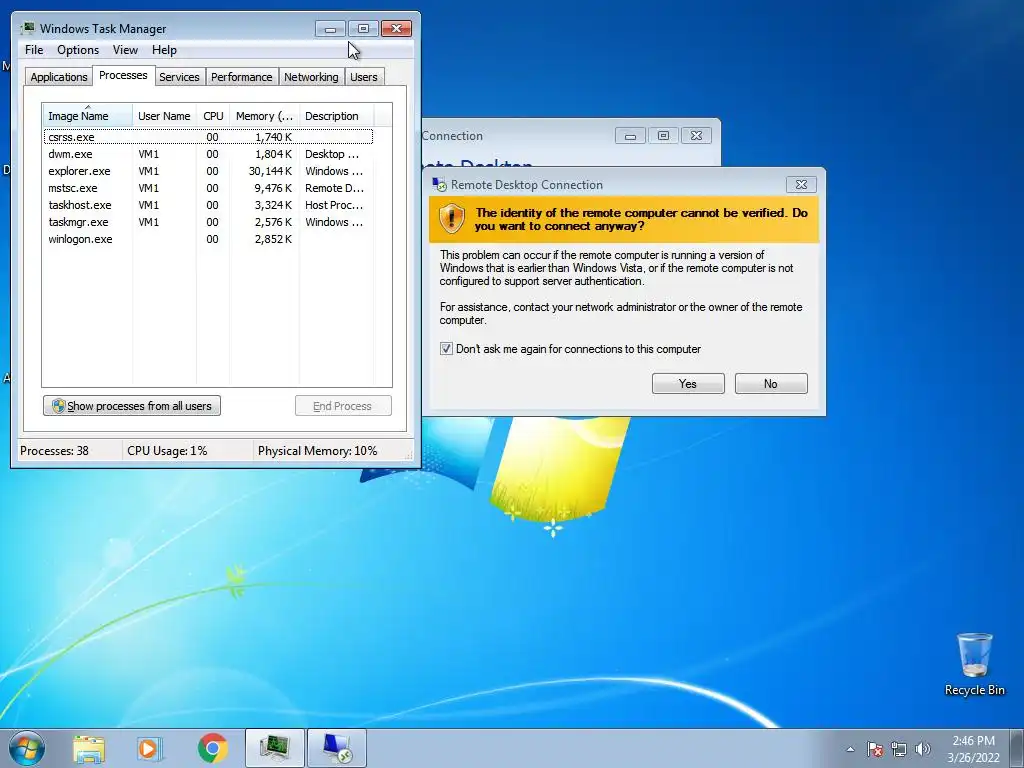
Task: Toggle "Don't ask me again" checkbox
Action: click(x=446, y=349)
